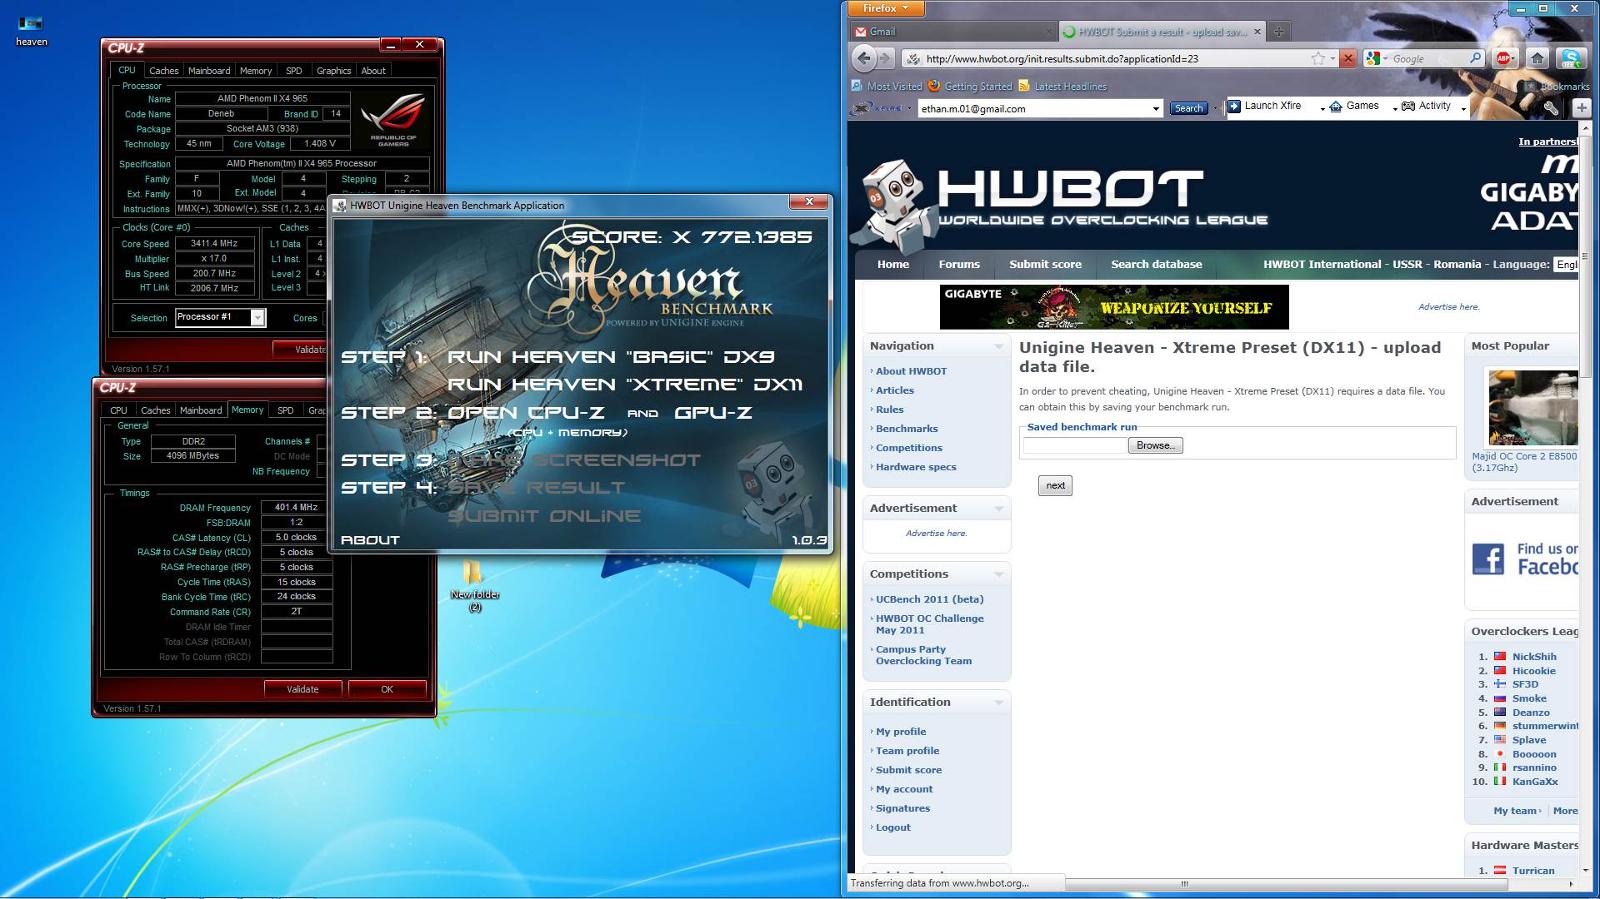Open Most Visited bookmarks
Screen dimensions: 1600x899
point(887,86)
